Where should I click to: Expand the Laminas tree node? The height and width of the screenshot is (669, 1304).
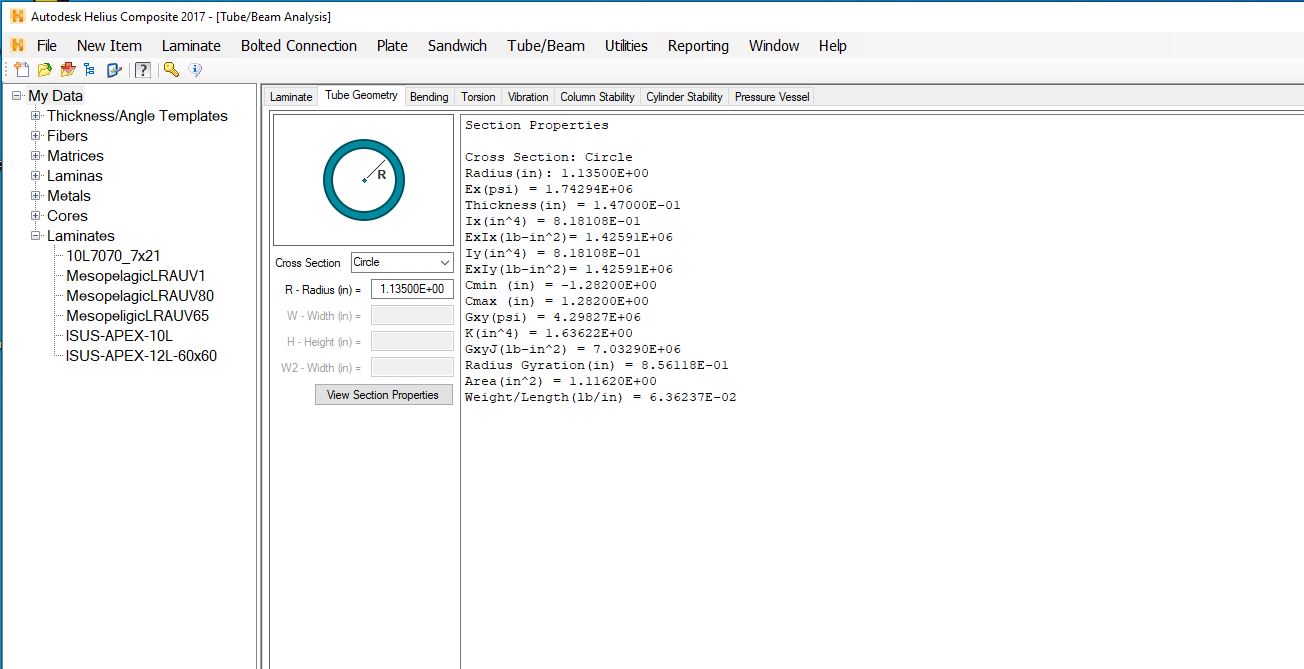click(x=36, y=176)
